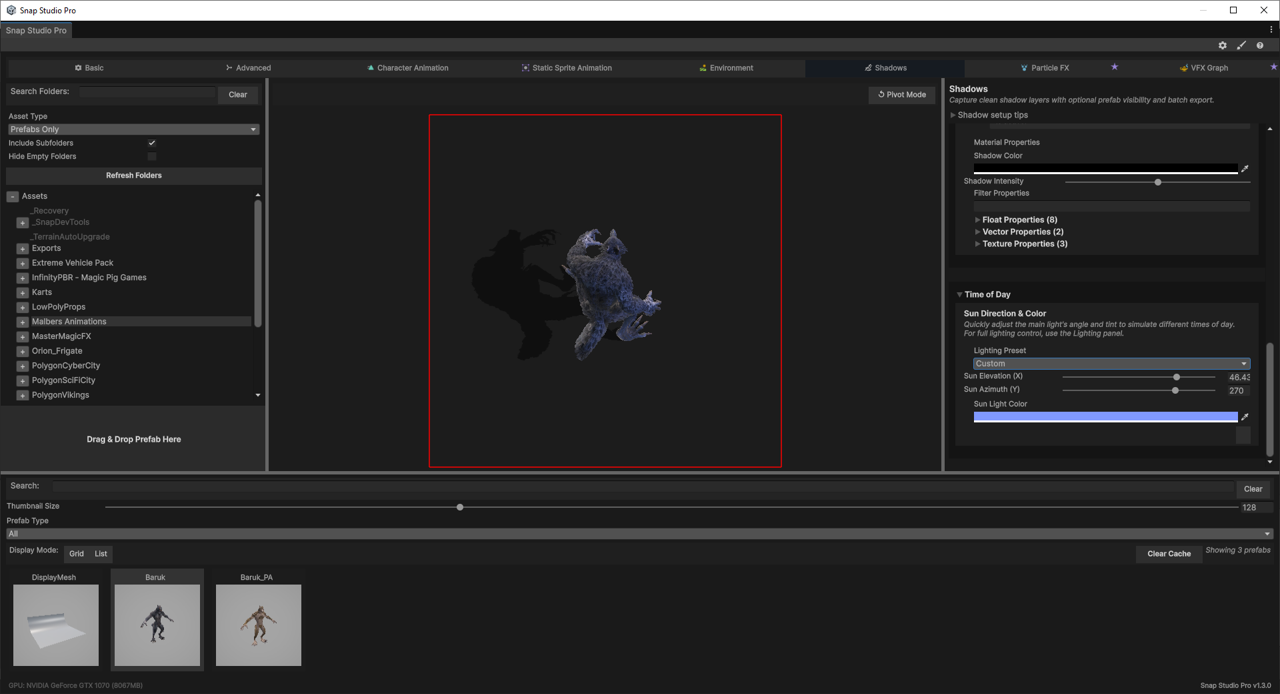Uncheck the Include Subfolders checkbox
1280x694 pixels.
tap(152, 143)
